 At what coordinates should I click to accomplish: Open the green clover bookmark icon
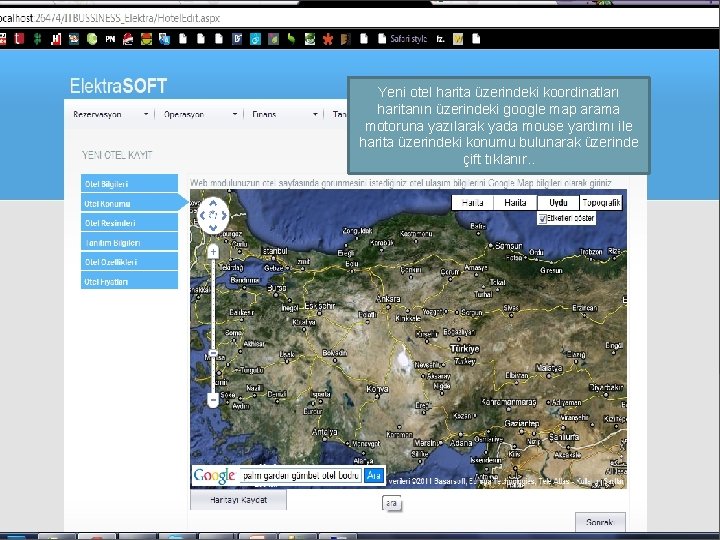[37, 39]
